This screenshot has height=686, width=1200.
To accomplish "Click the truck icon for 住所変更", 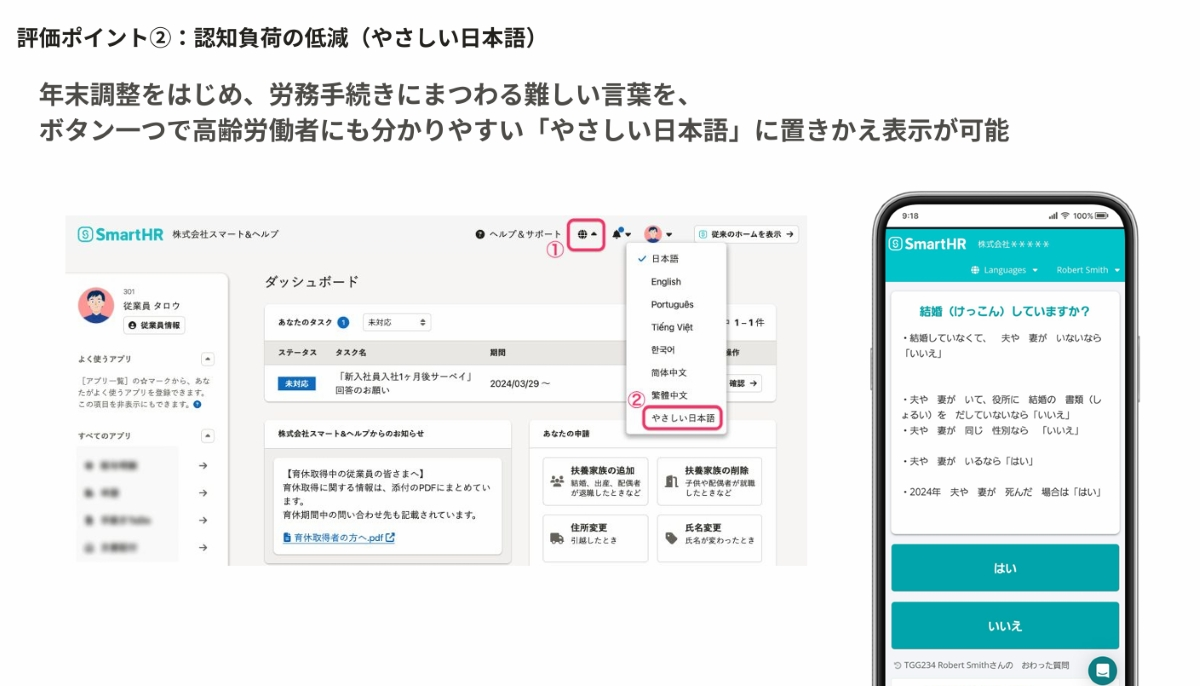I will (x=557, y=537).
